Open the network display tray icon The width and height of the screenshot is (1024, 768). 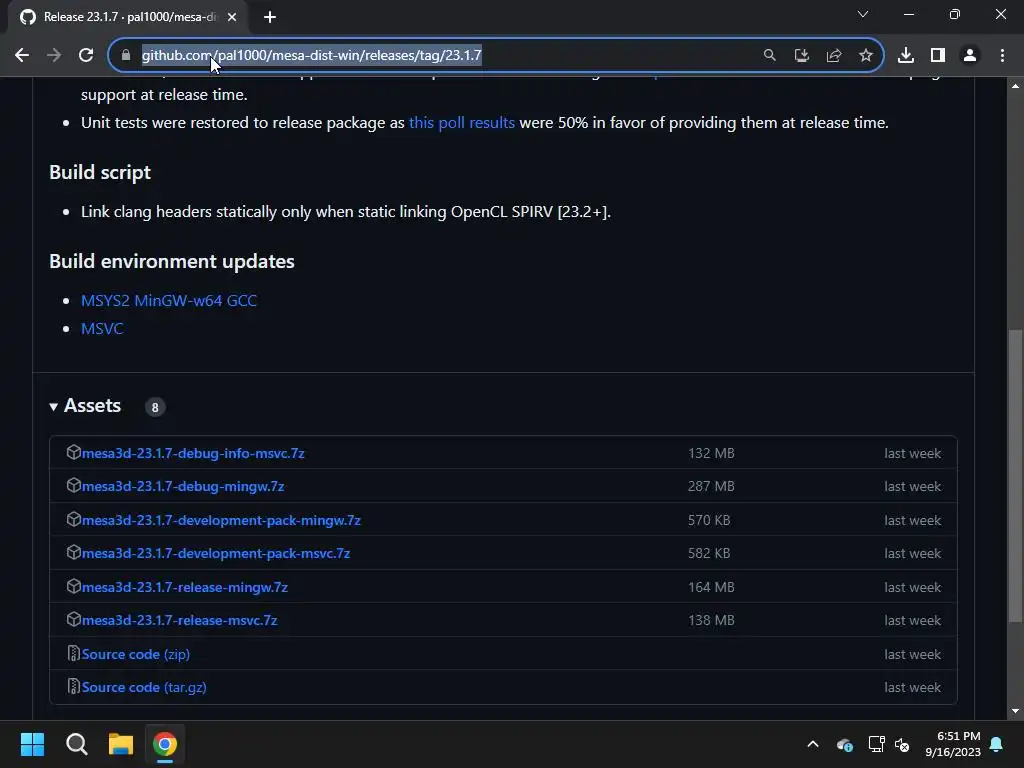[876, 744]
